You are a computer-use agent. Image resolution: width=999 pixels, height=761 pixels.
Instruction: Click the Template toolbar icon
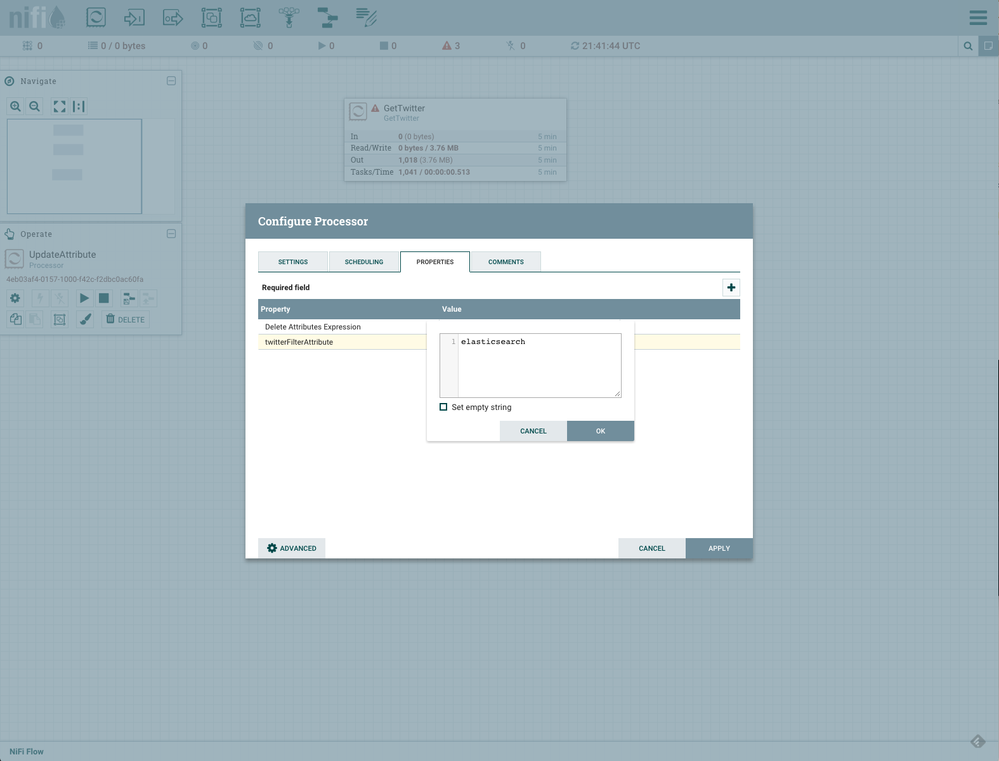tap(327, 17)
